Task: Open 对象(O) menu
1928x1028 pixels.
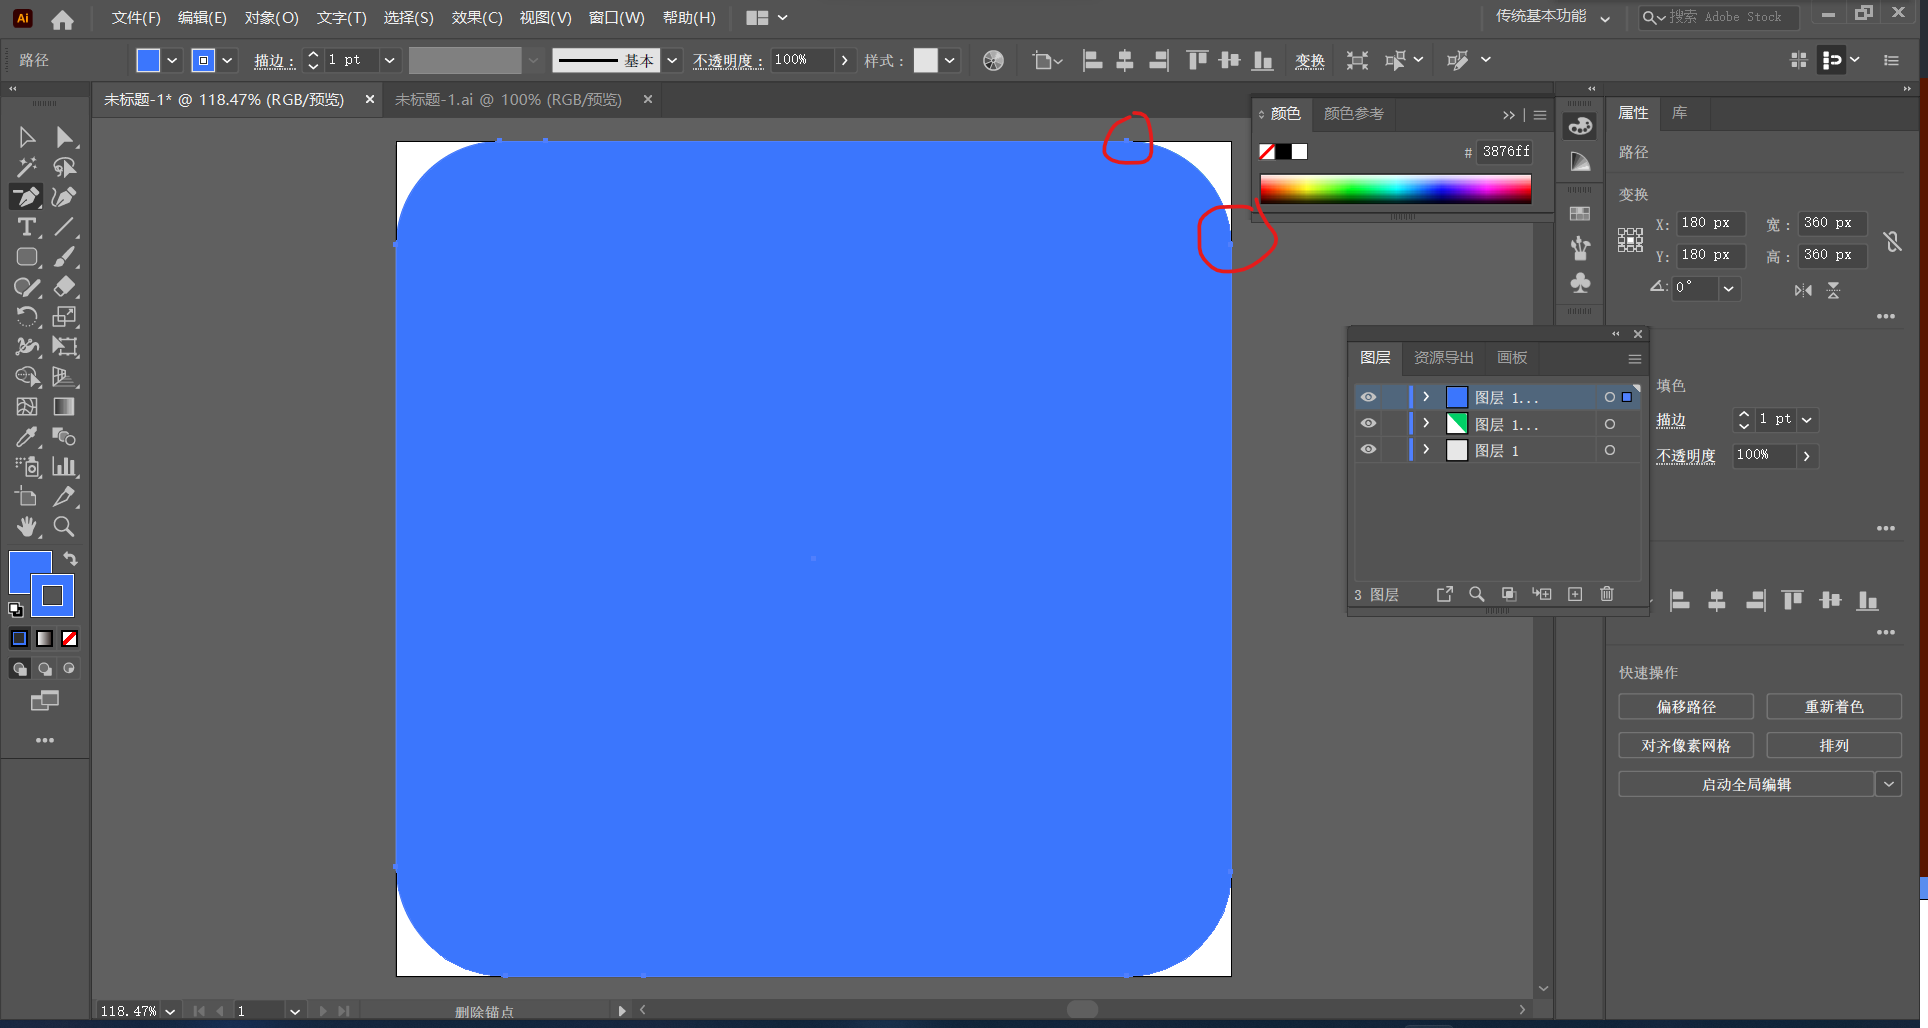Action: point(272,18)
